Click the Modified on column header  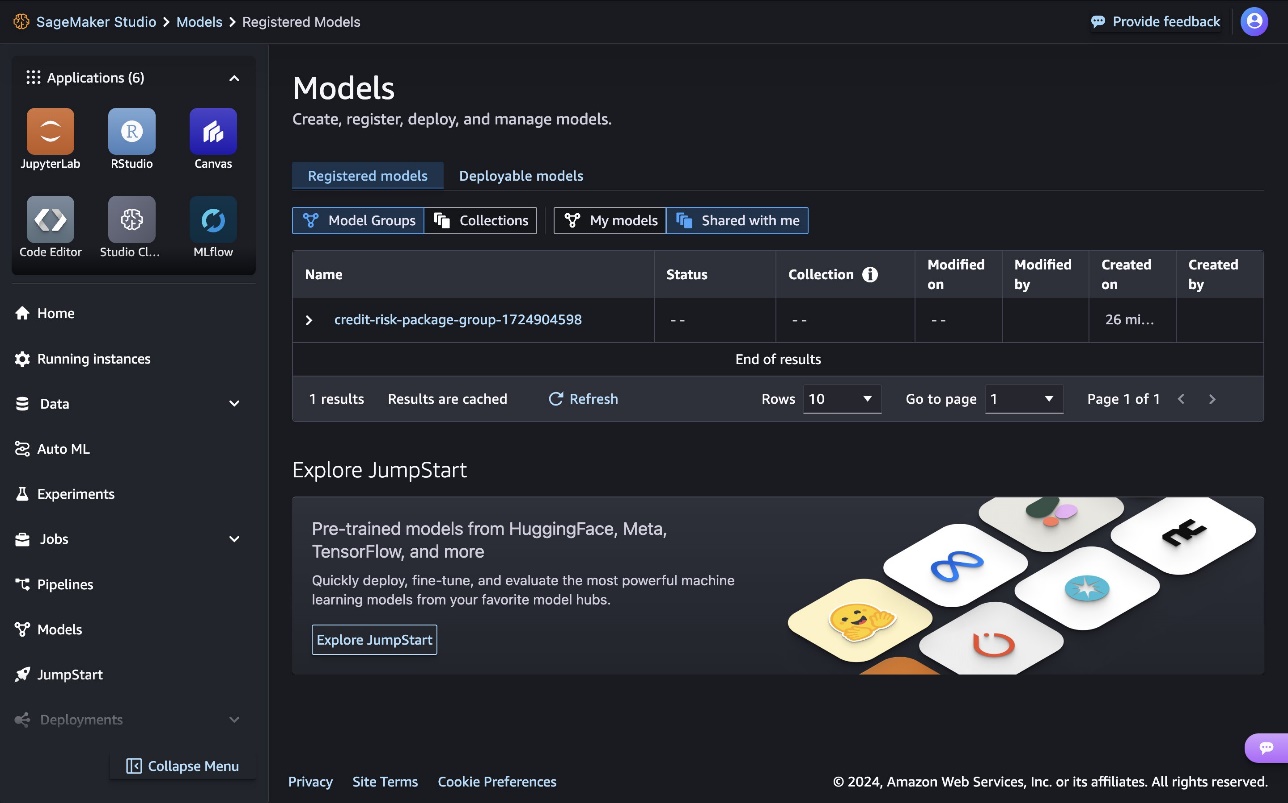point(956,274)
